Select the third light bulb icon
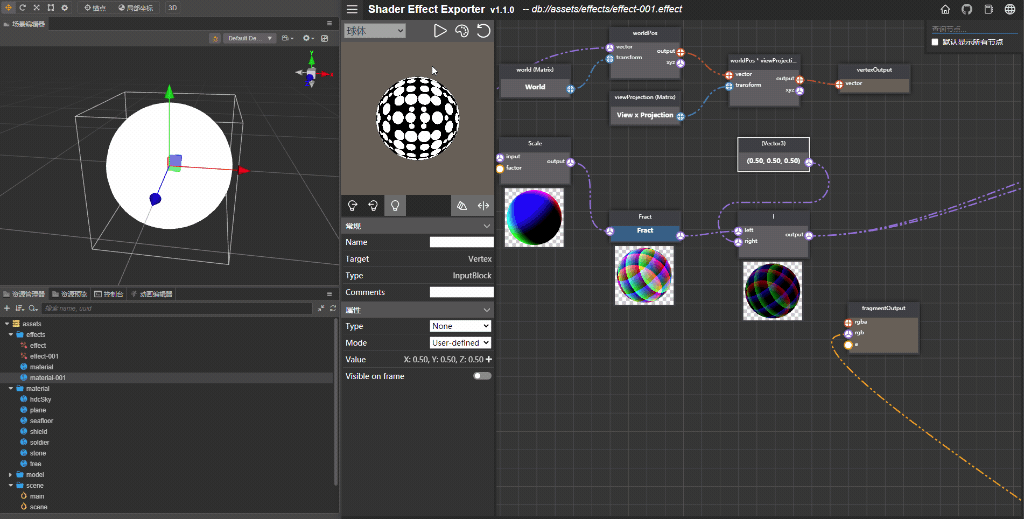This screenshot has width=1024, height=519. click(396, 205)
